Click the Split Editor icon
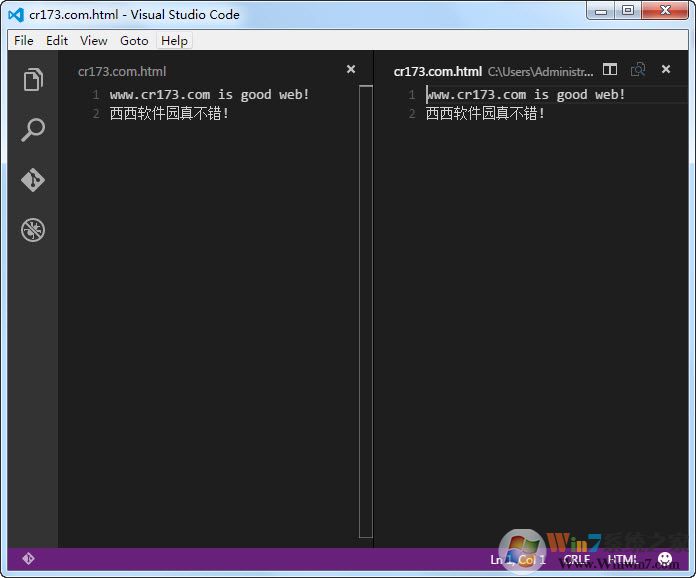The height and width of the screenshot is (578, 696). (610, 70)
